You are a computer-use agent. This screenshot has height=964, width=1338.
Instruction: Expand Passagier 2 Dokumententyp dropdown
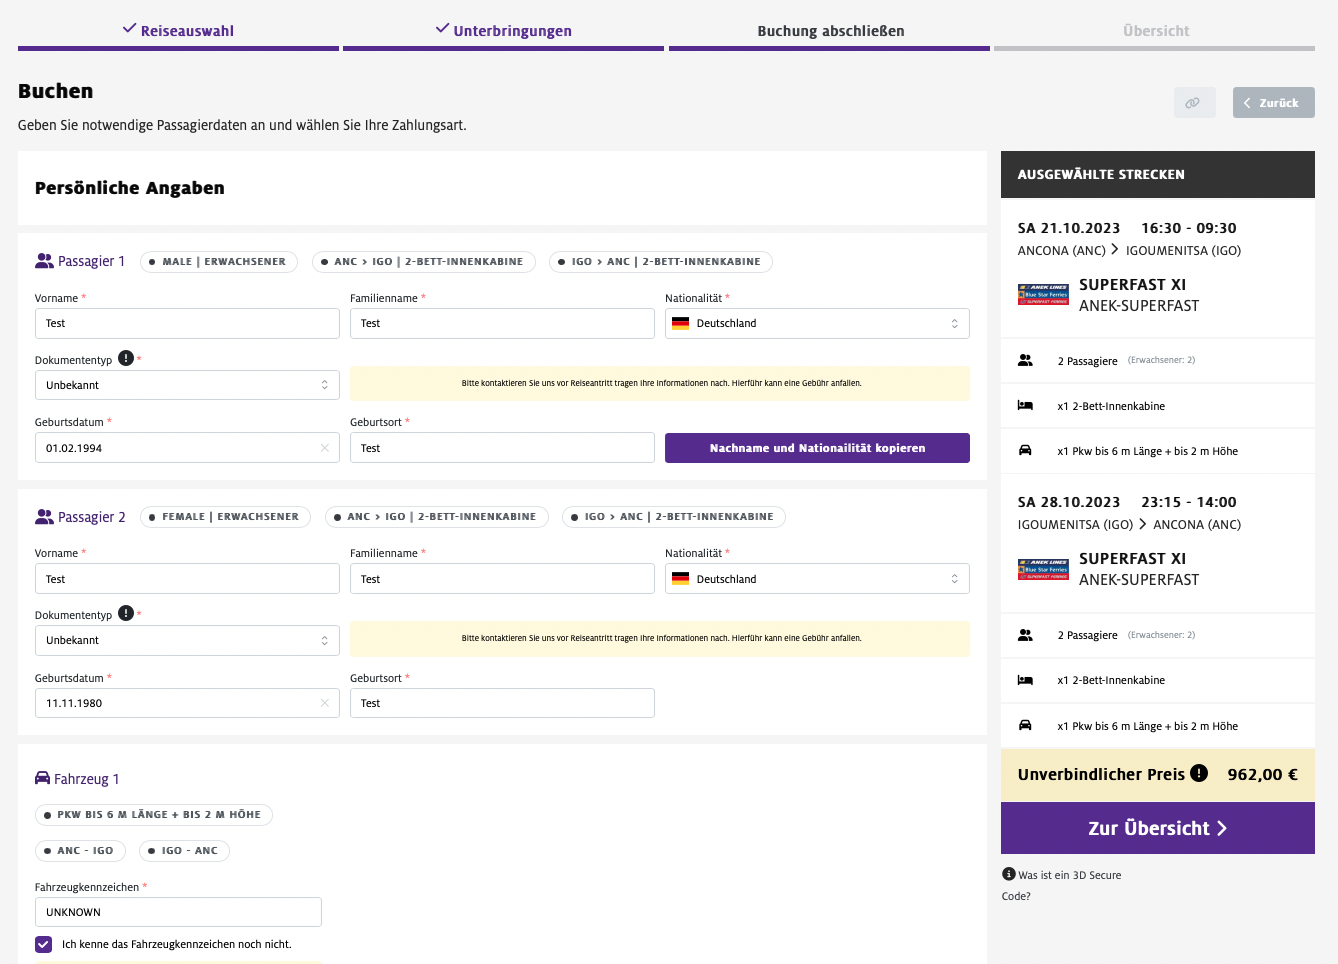[187, 640]
